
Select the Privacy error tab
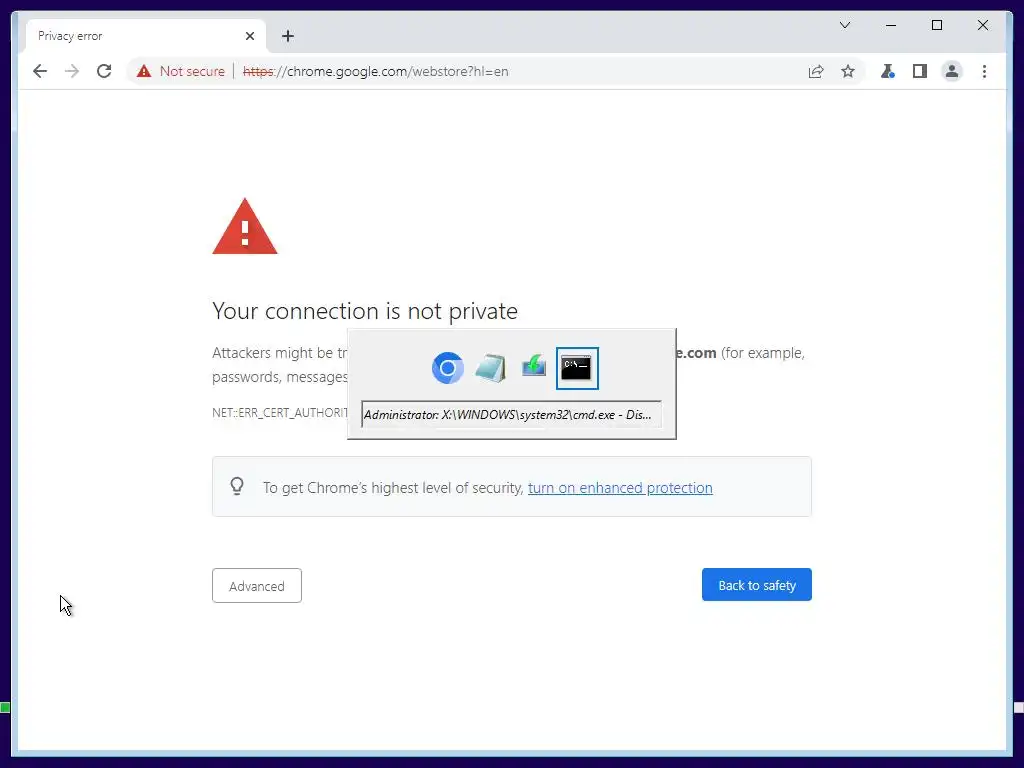tap(146, 36)
